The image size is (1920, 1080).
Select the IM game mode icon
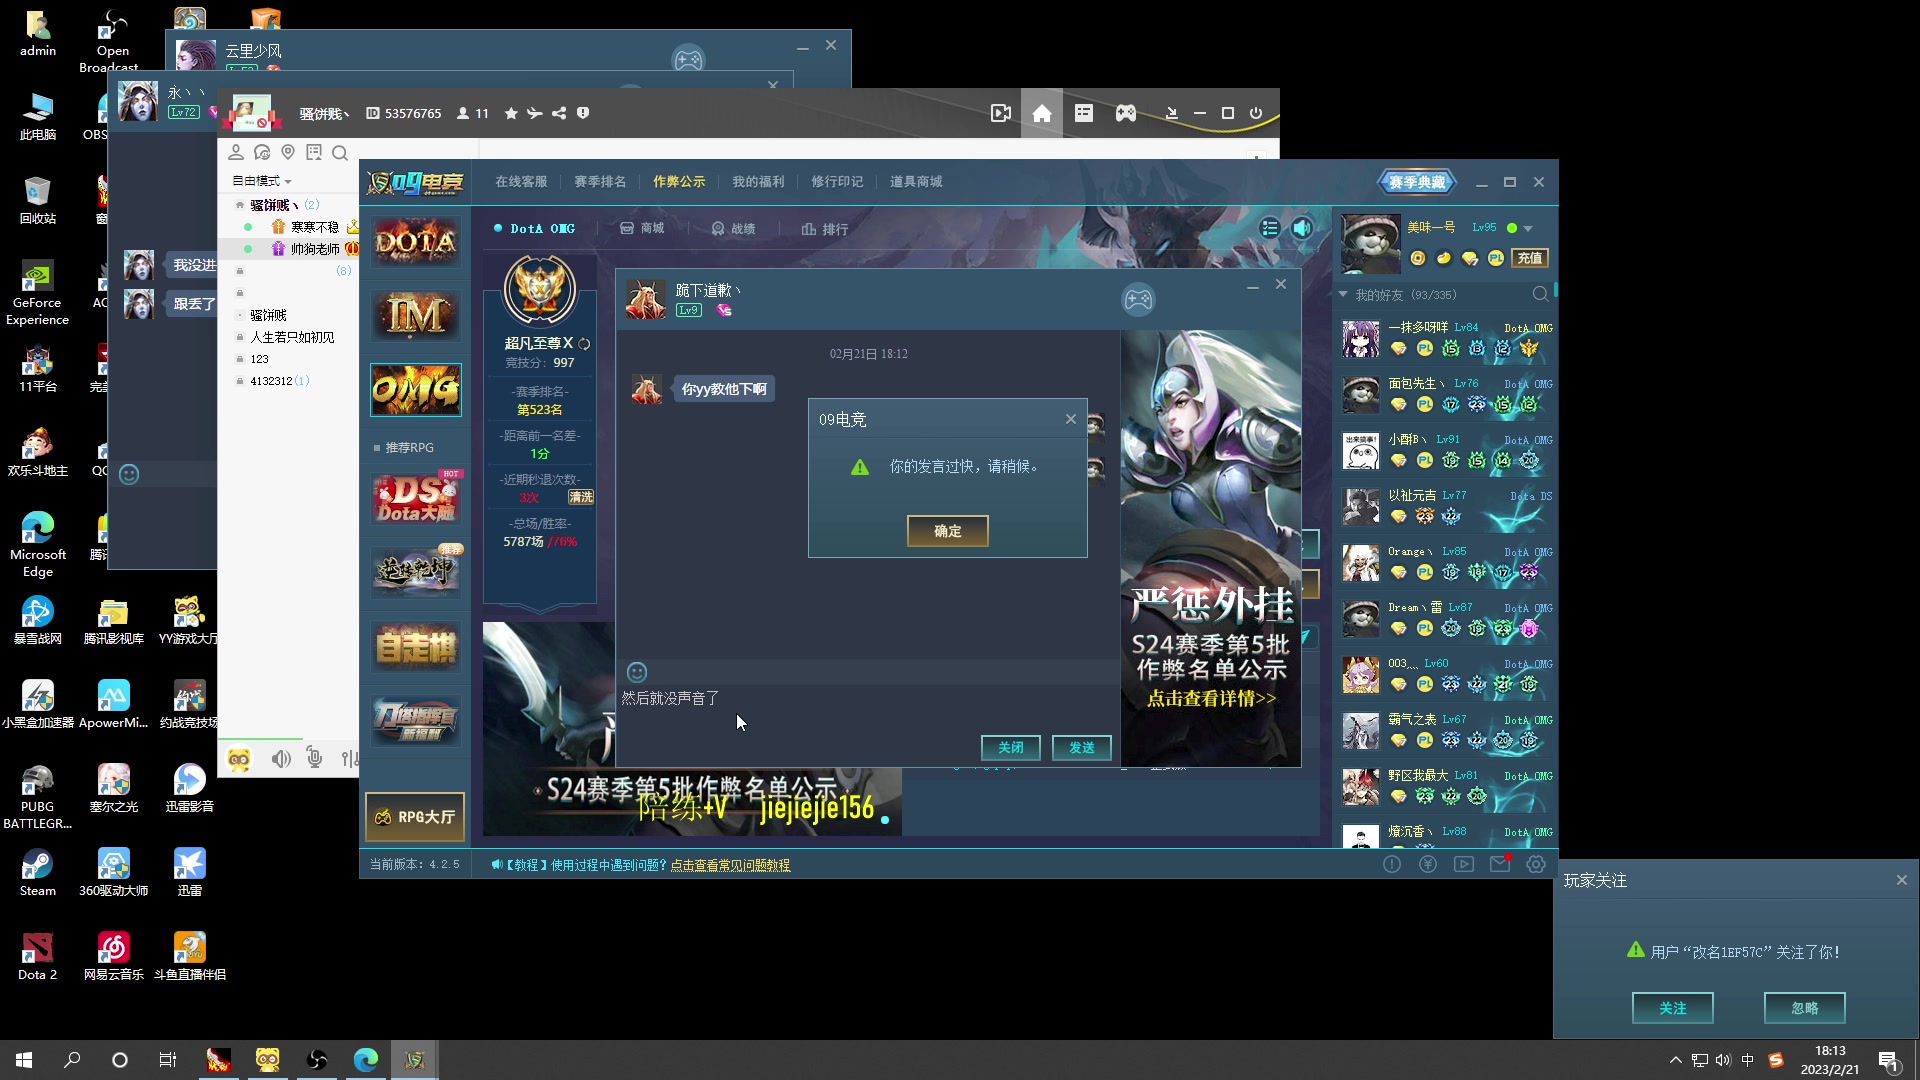click(x=415, y=315)
